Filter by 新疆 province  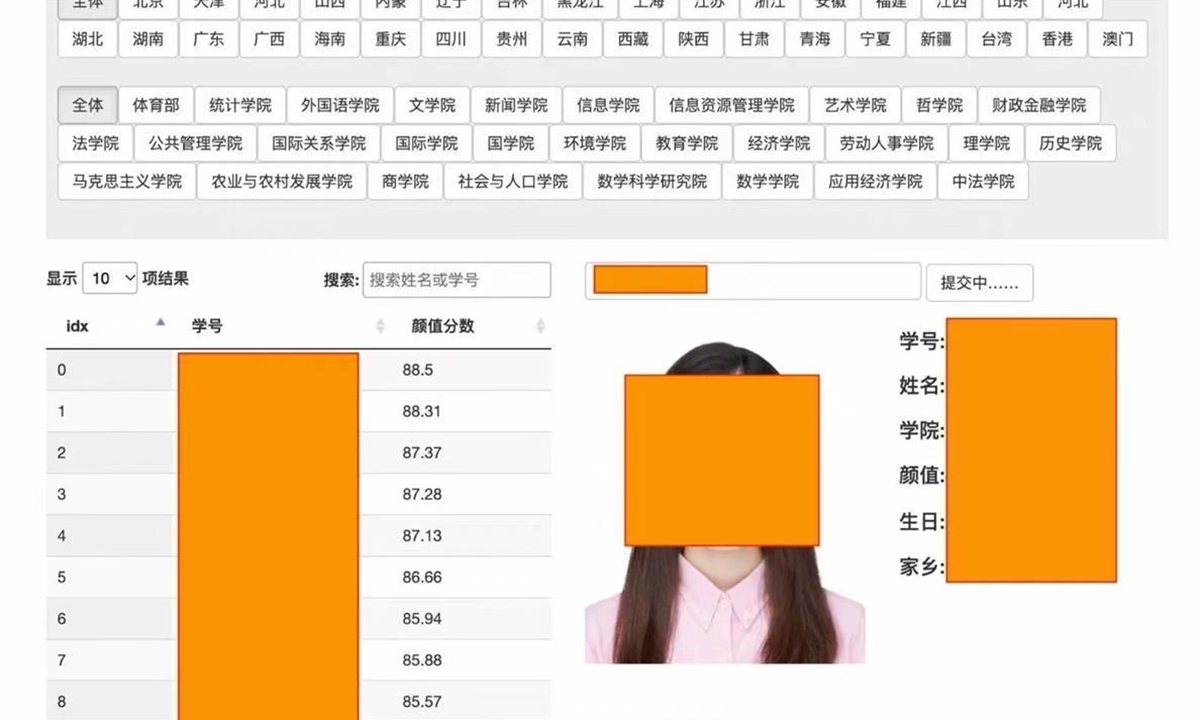(936, 39)
